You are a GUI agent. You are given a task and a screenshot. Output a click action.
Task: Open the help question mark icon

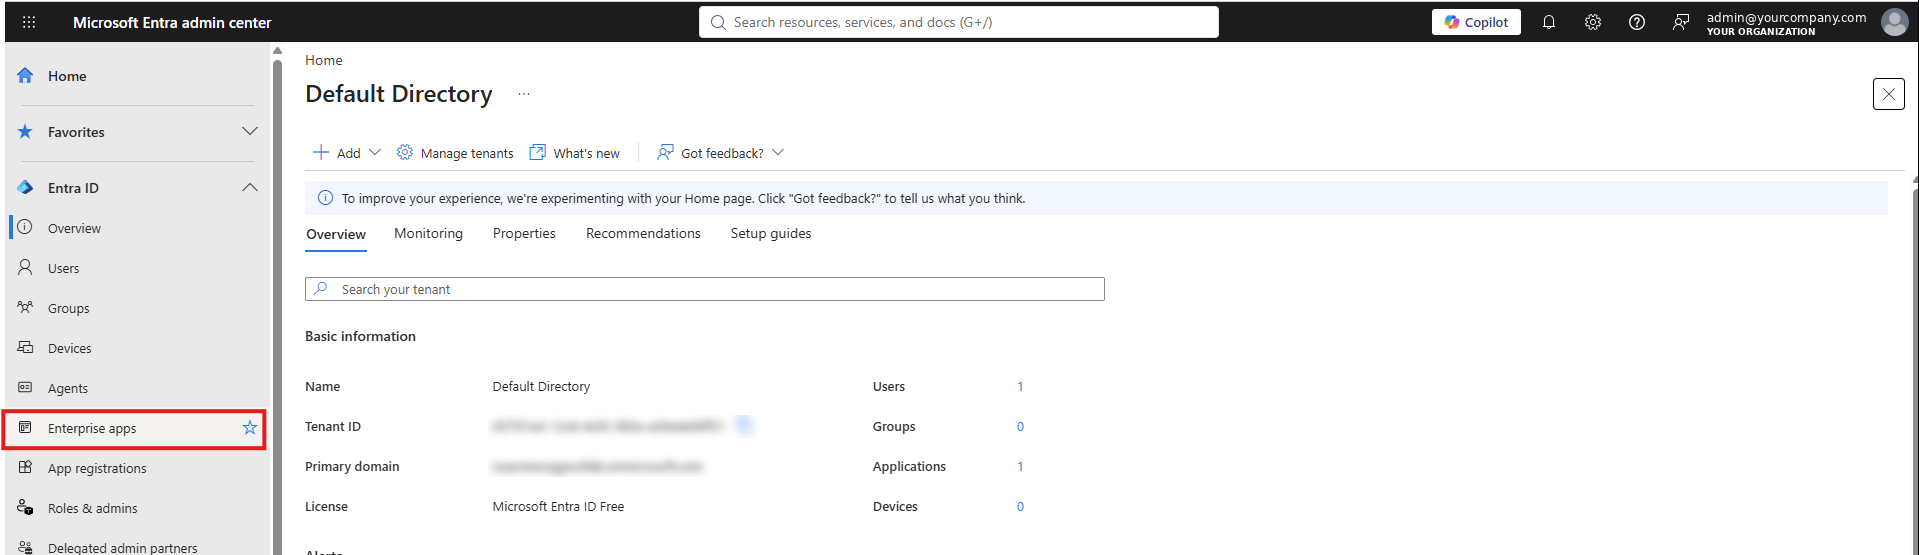pos(1637,22)
